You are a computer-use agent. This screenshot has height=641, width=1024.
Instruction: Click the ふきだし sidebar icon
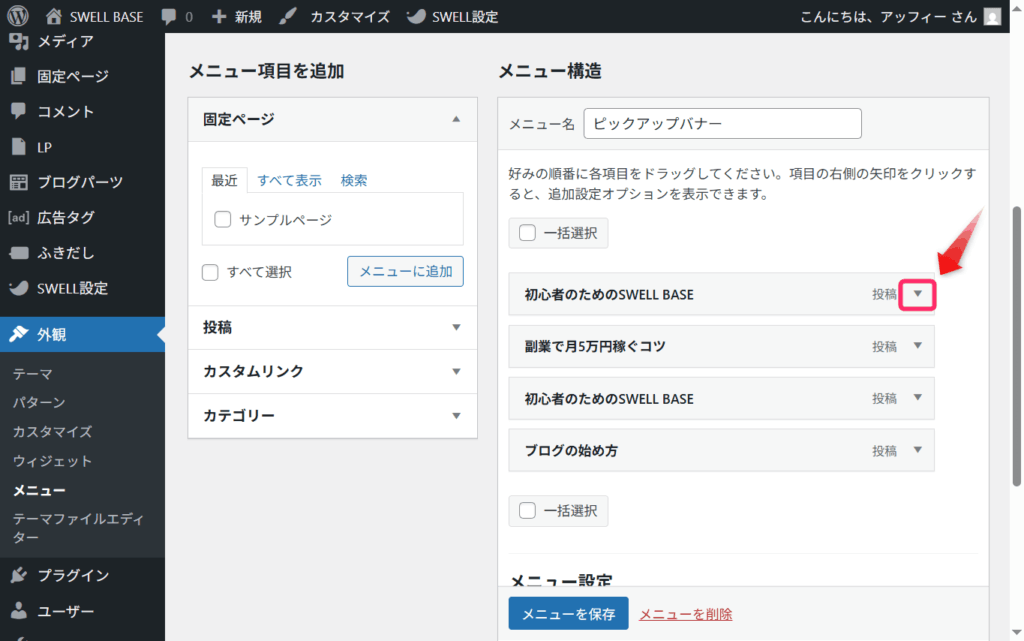pyautogui.click(x=19, y=253)
